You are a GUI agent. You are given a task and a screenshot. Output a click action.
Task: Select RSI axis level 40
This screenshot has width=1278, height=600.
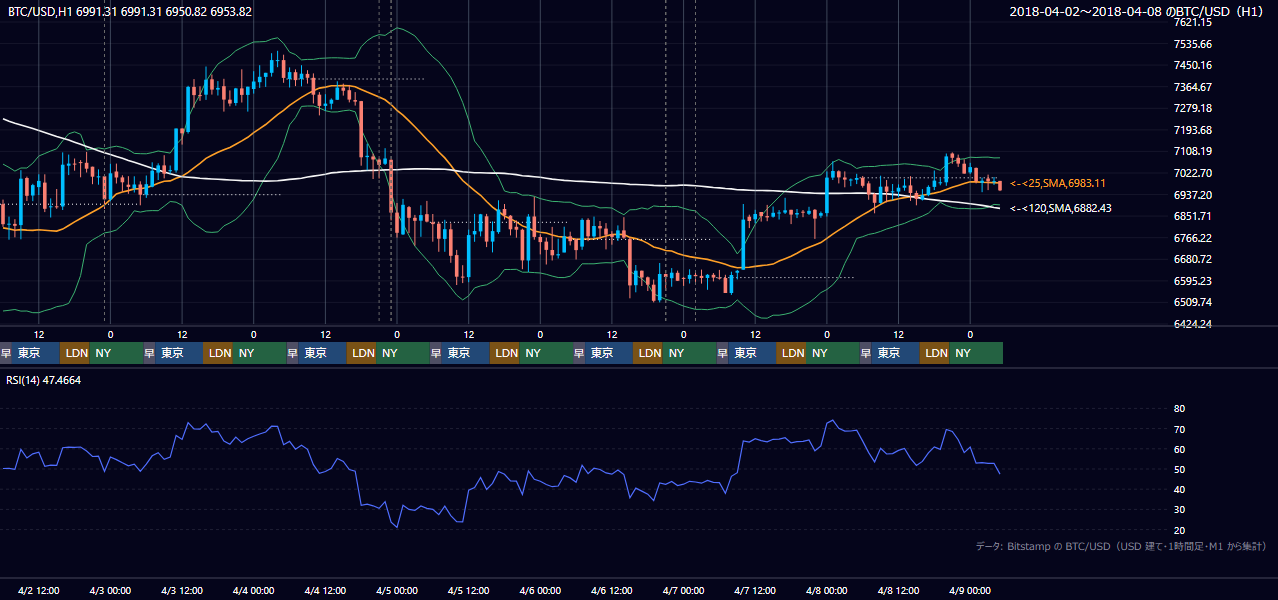(1179, 489)
